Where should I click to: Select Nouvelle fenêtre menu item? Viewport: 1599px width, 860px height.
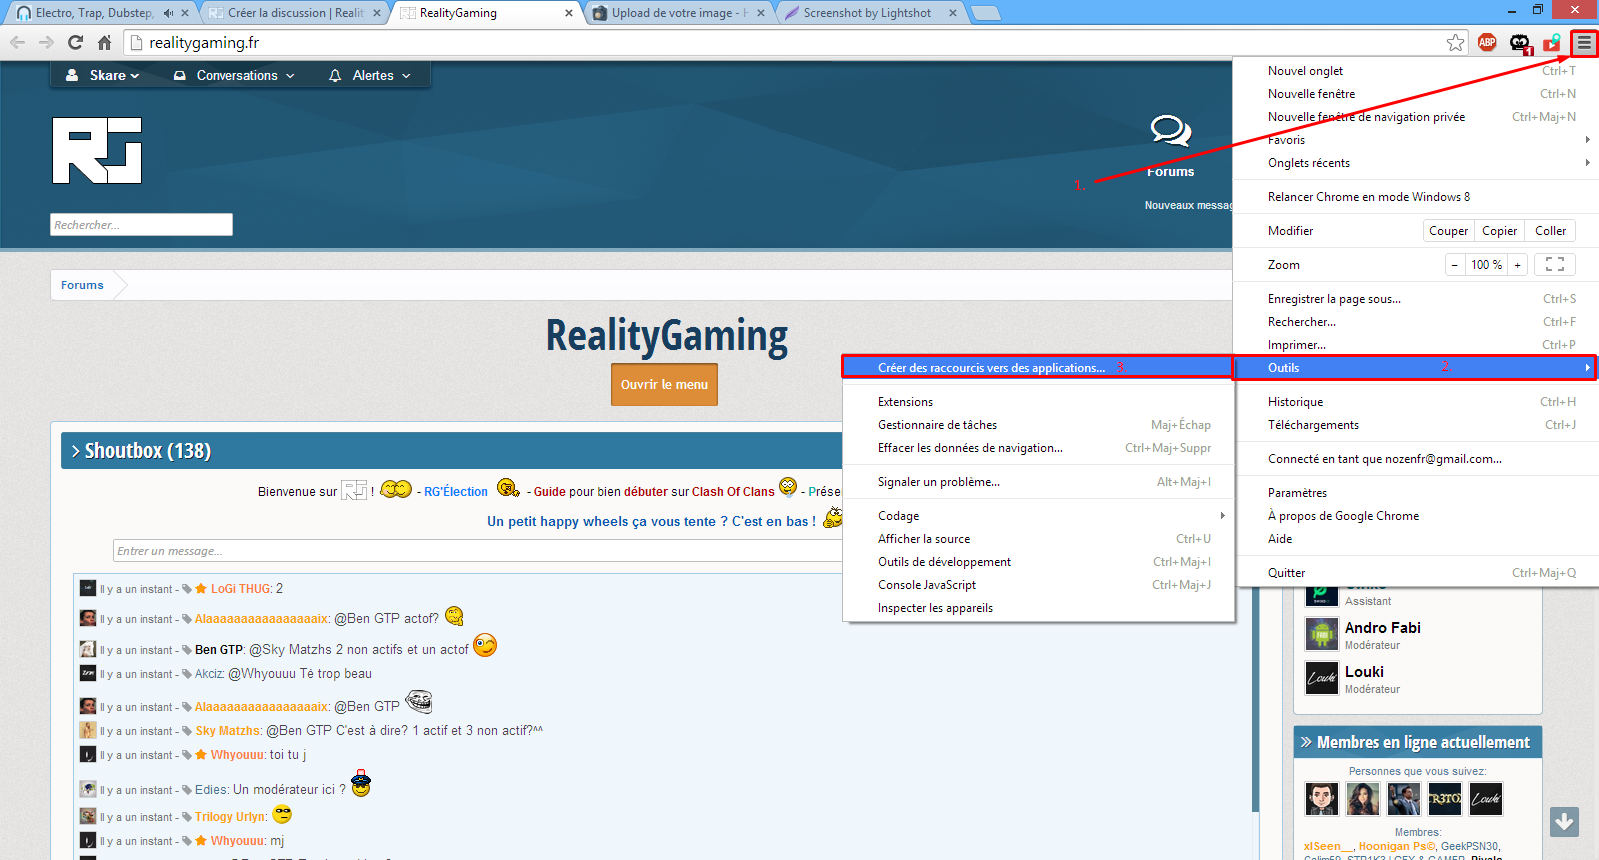(x=1417, y=94)
